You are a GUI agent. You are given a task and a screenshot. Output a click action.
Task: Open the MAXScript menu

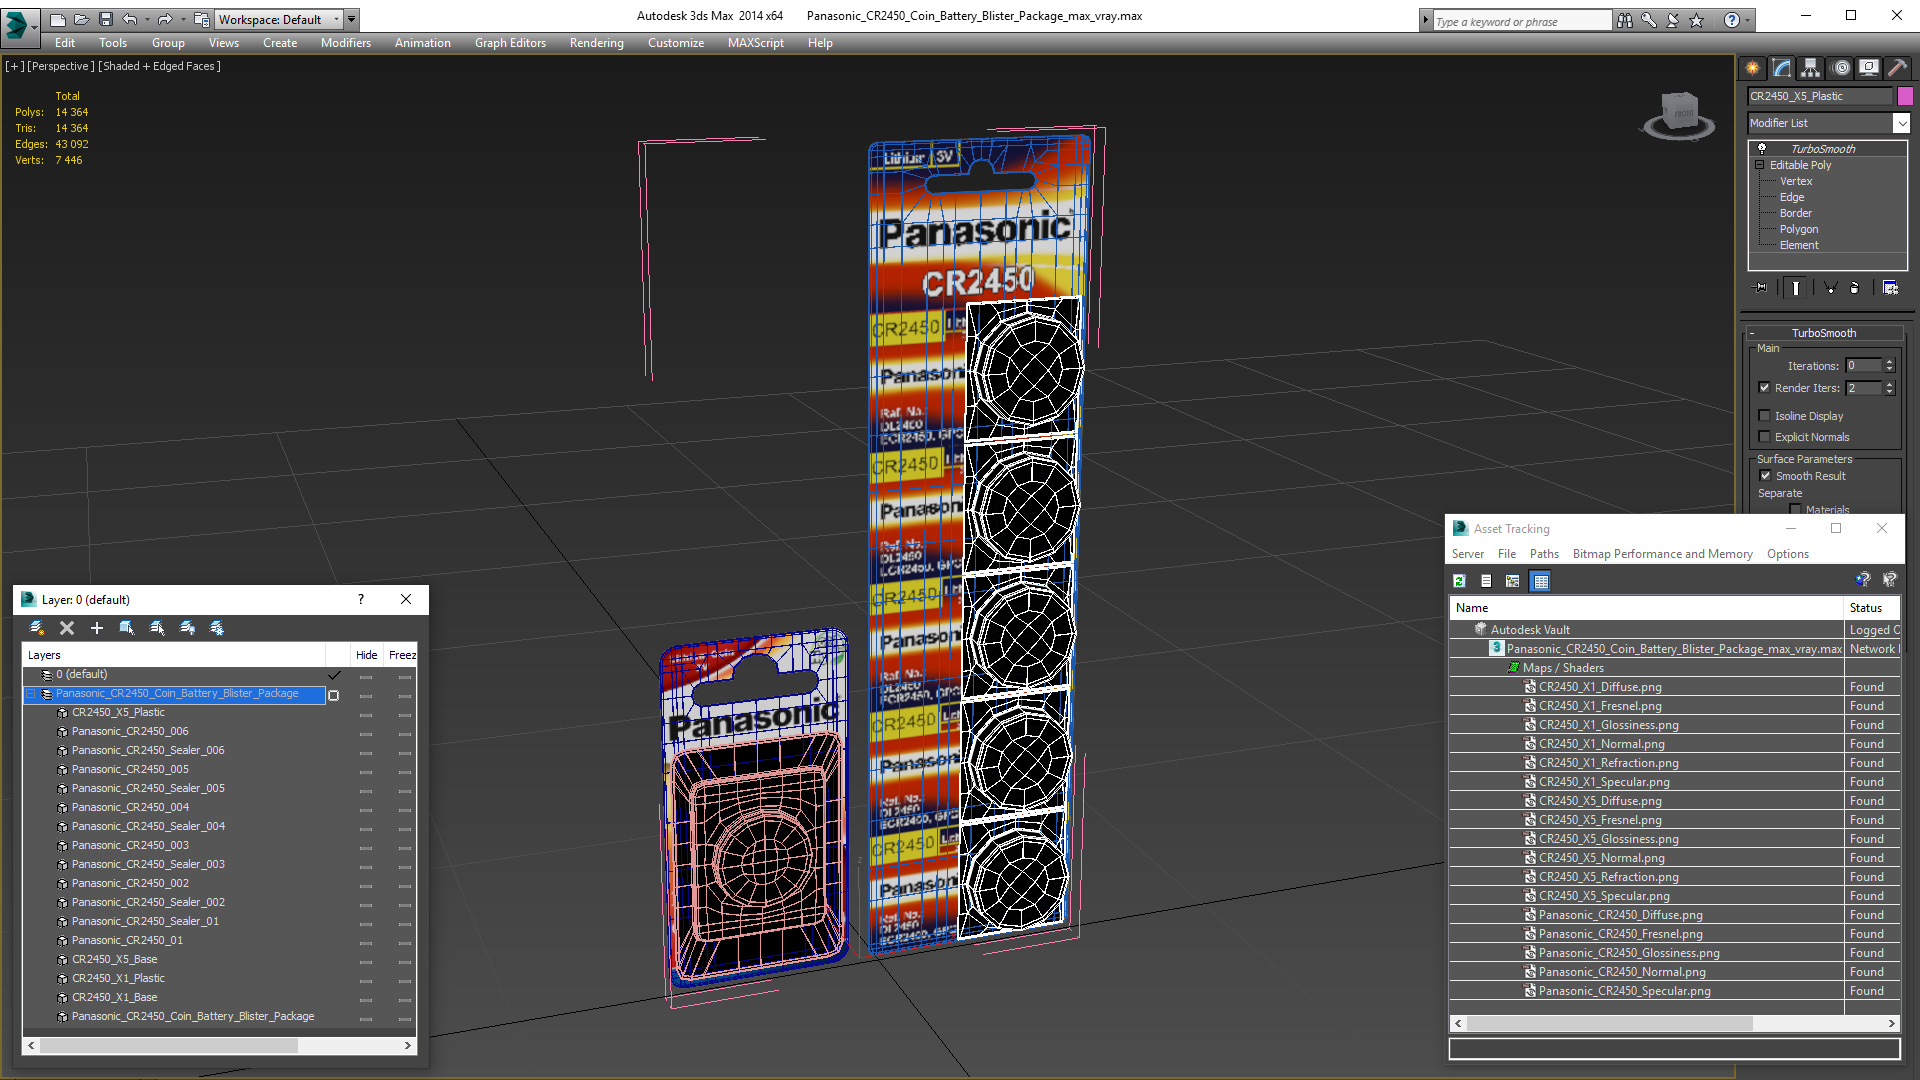click(x=755, y=43)
